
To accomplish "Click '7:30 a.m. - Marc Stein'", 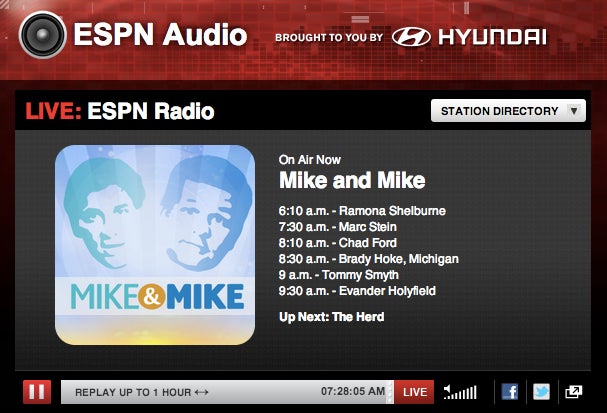I will pos(338,227).
